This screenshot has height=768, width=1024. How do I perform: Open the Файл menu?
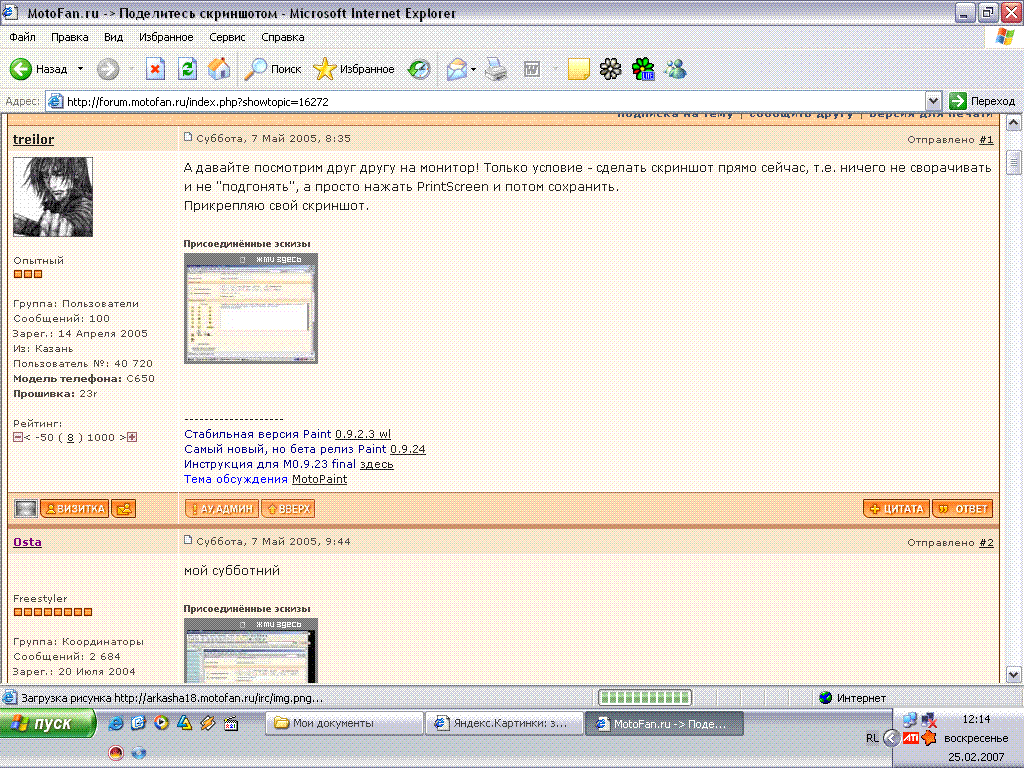tap(22, 37)
